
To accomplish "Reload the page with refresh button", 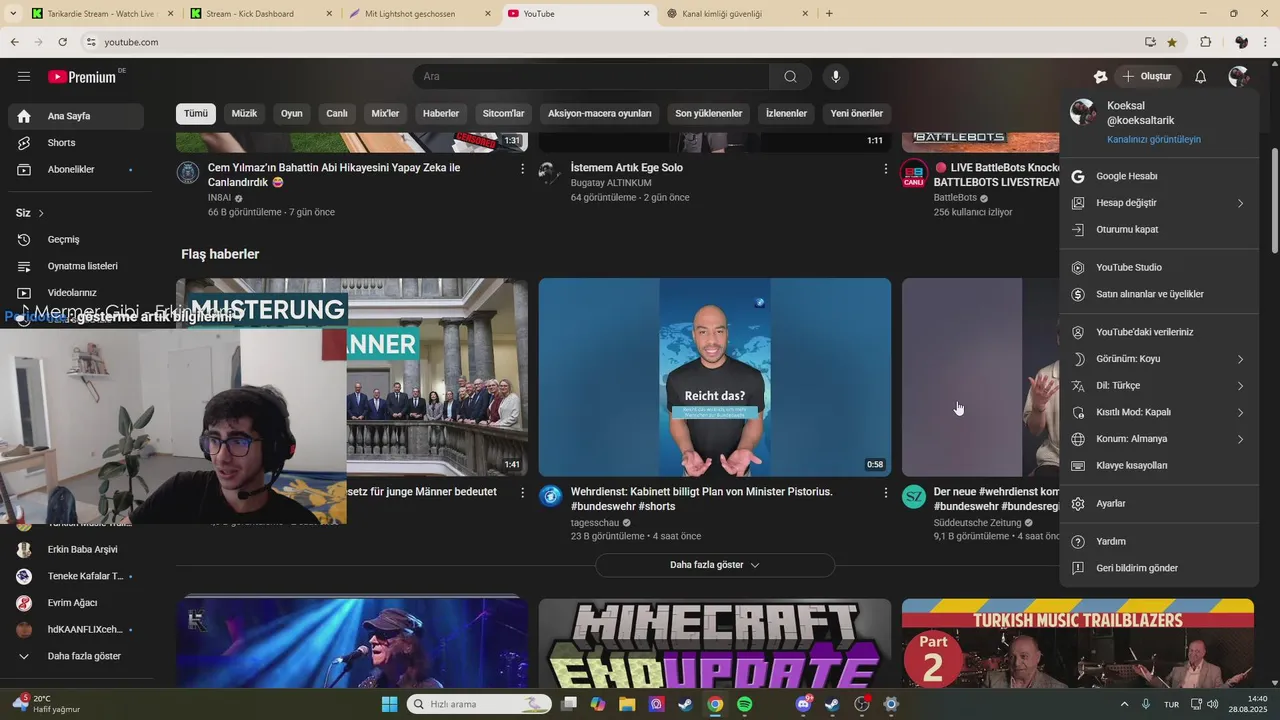I will point(62,42).
